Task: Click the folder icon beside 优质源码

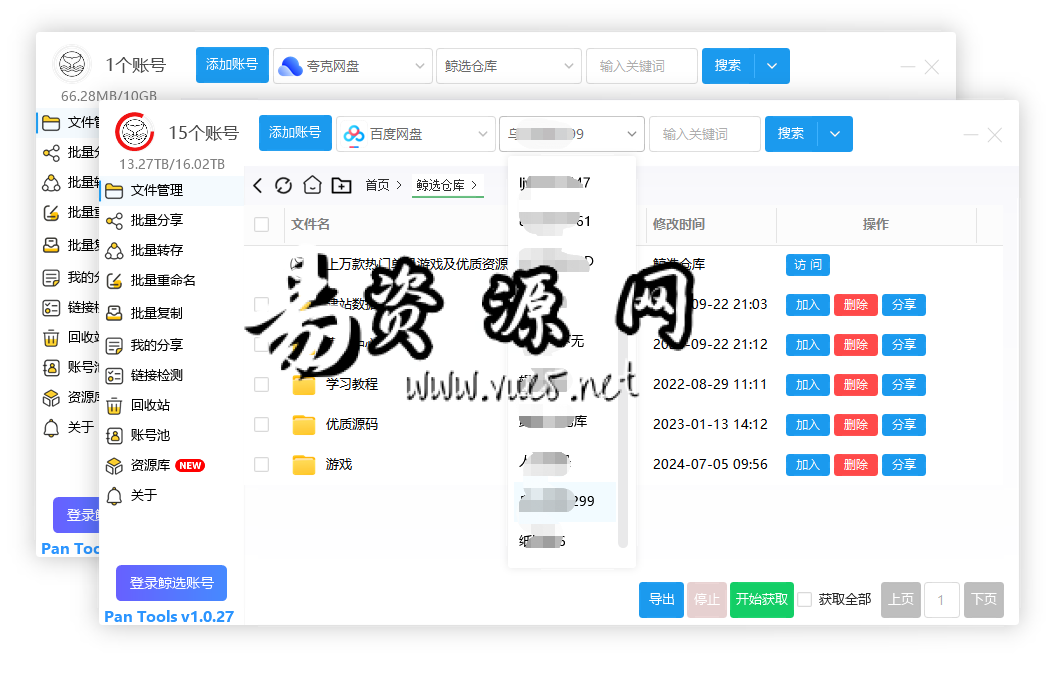Action: pyautogui.click(x=304, y=425)
